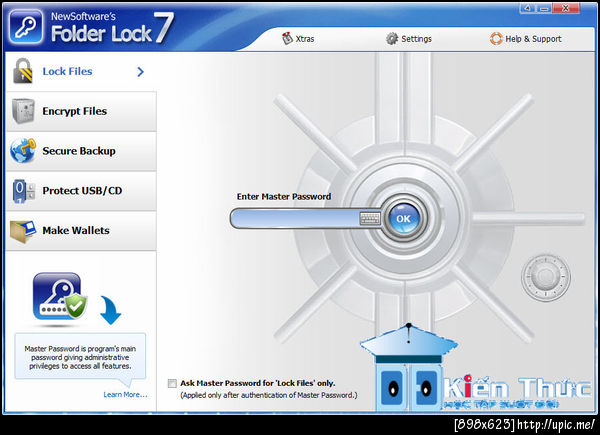Follow the Learn More link
Screen dimensions: 600x435
point(125,394)
